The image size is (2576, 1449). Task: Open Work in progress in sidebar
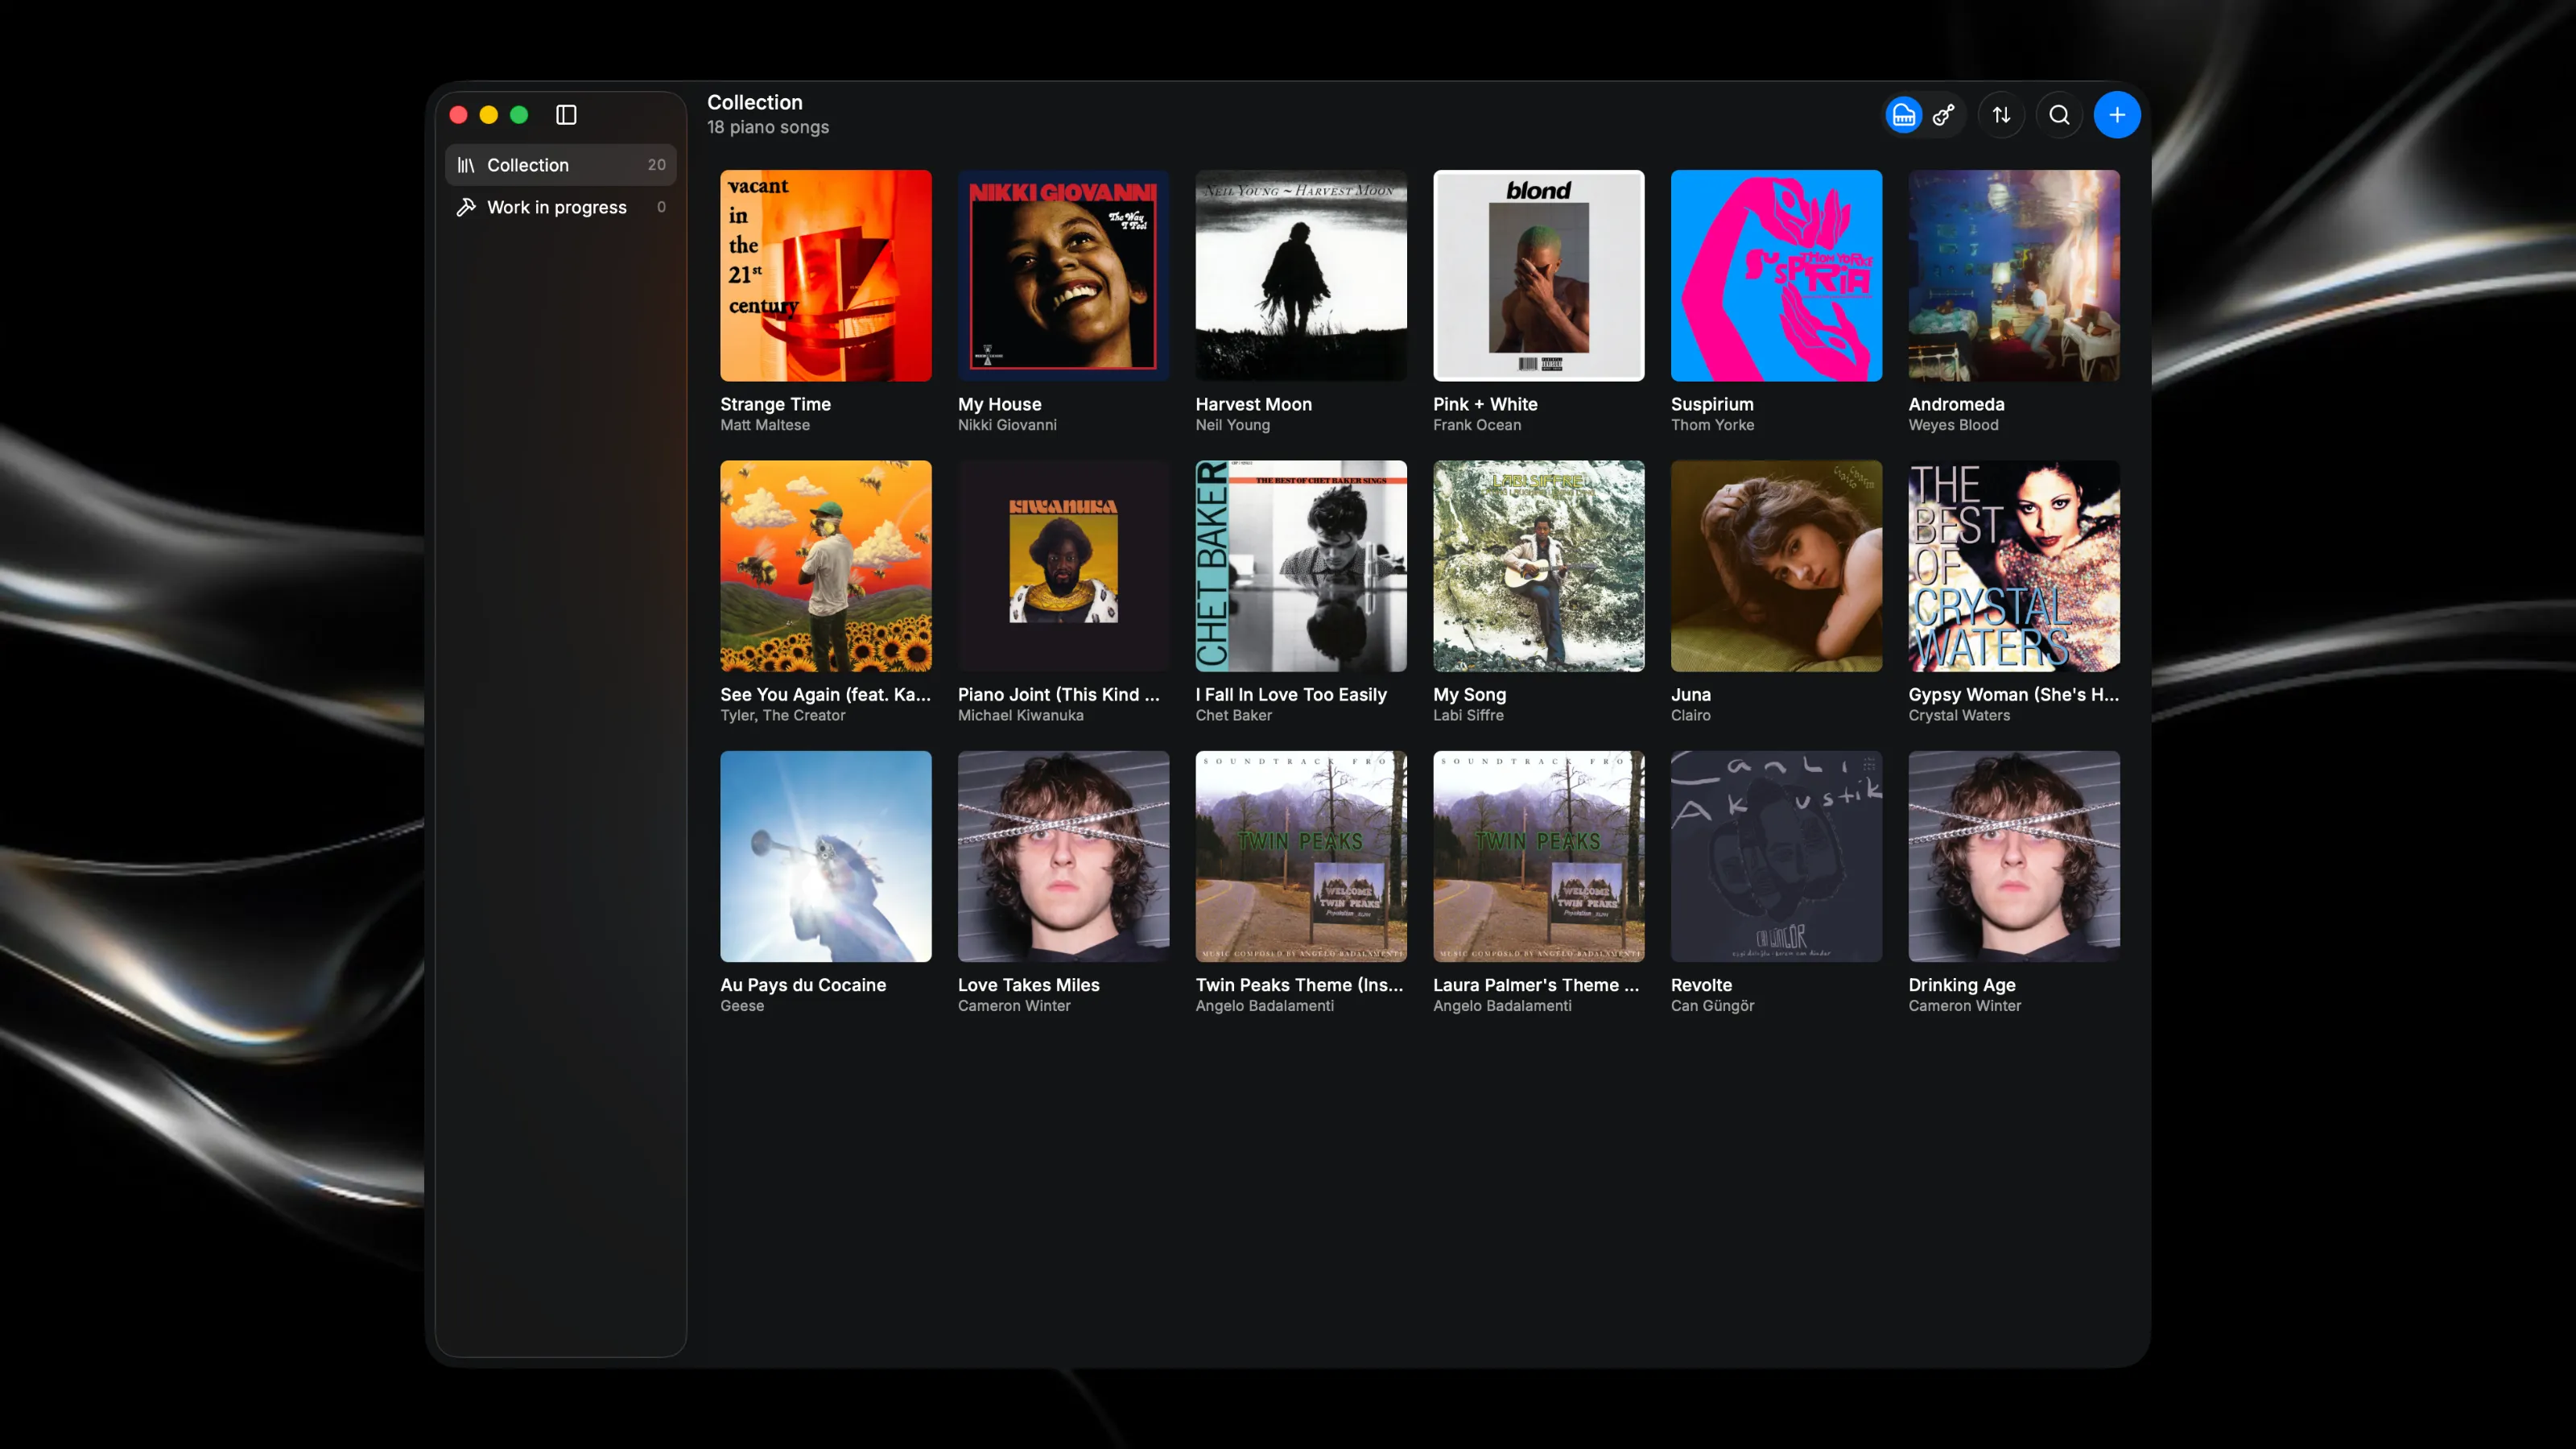pyautogui.click(x=561, y=207)
